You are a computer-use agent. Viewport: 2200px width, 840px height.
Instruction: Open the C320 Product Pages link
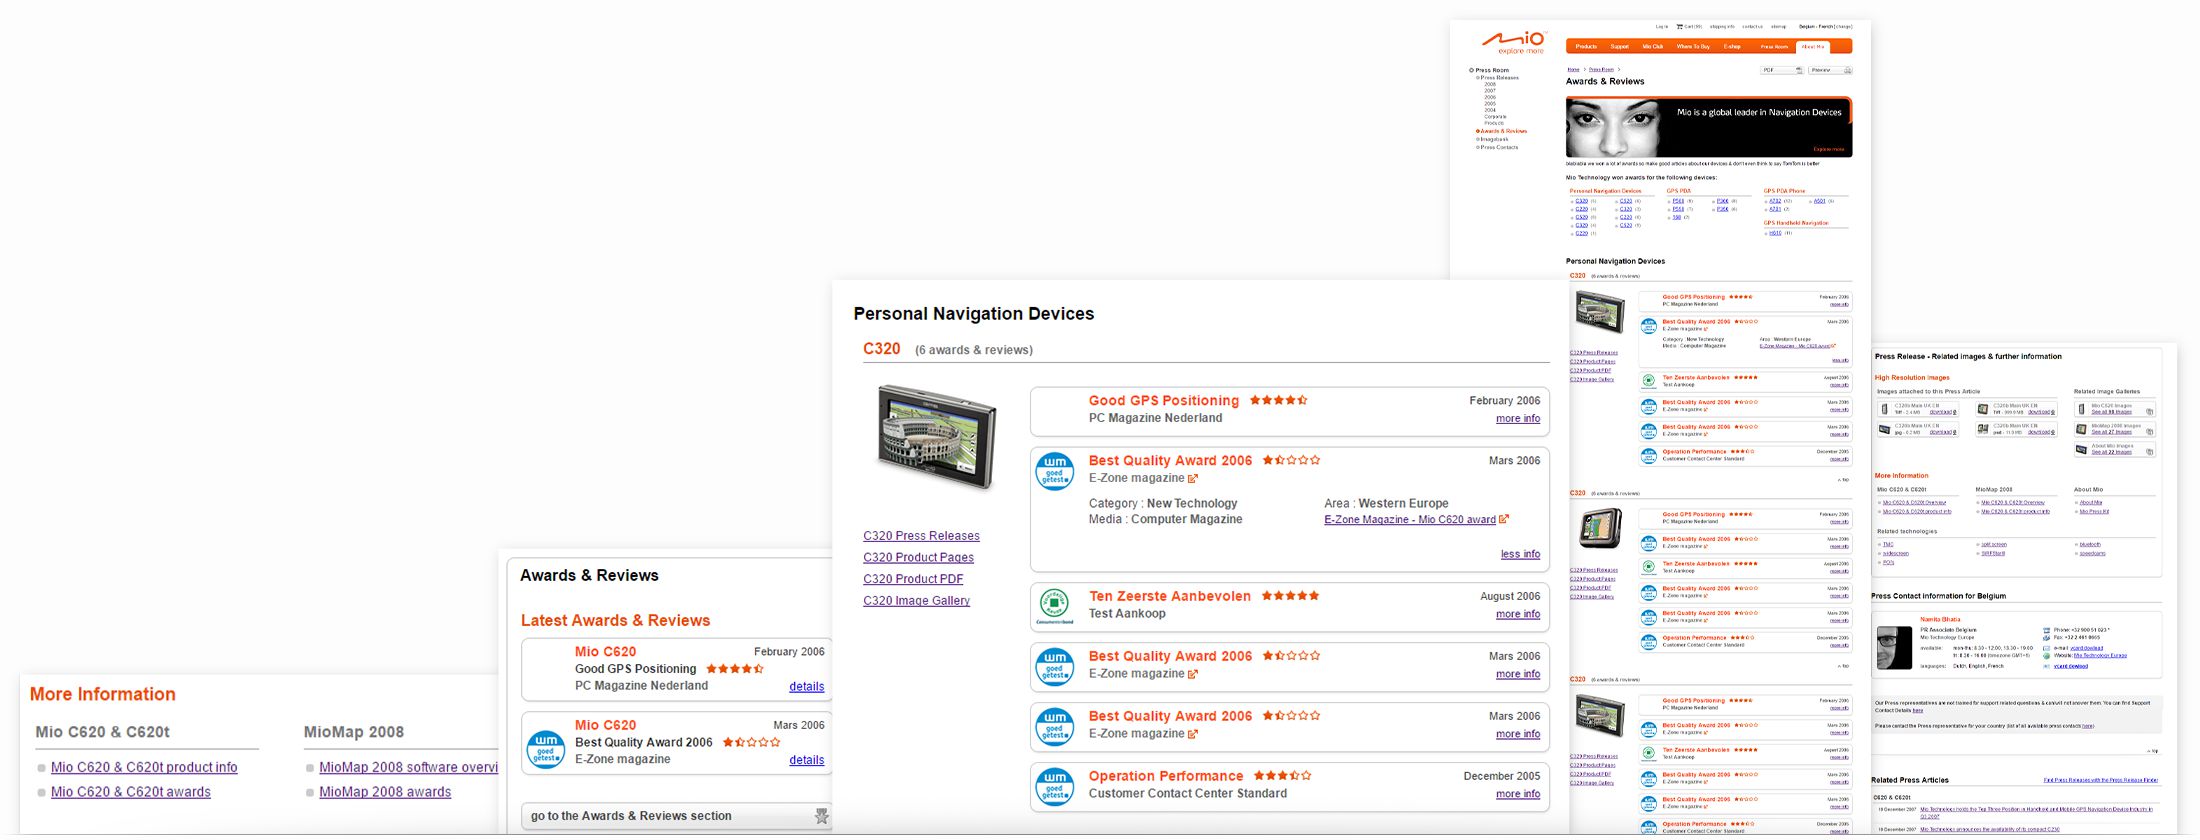click(x=918, y=557)
